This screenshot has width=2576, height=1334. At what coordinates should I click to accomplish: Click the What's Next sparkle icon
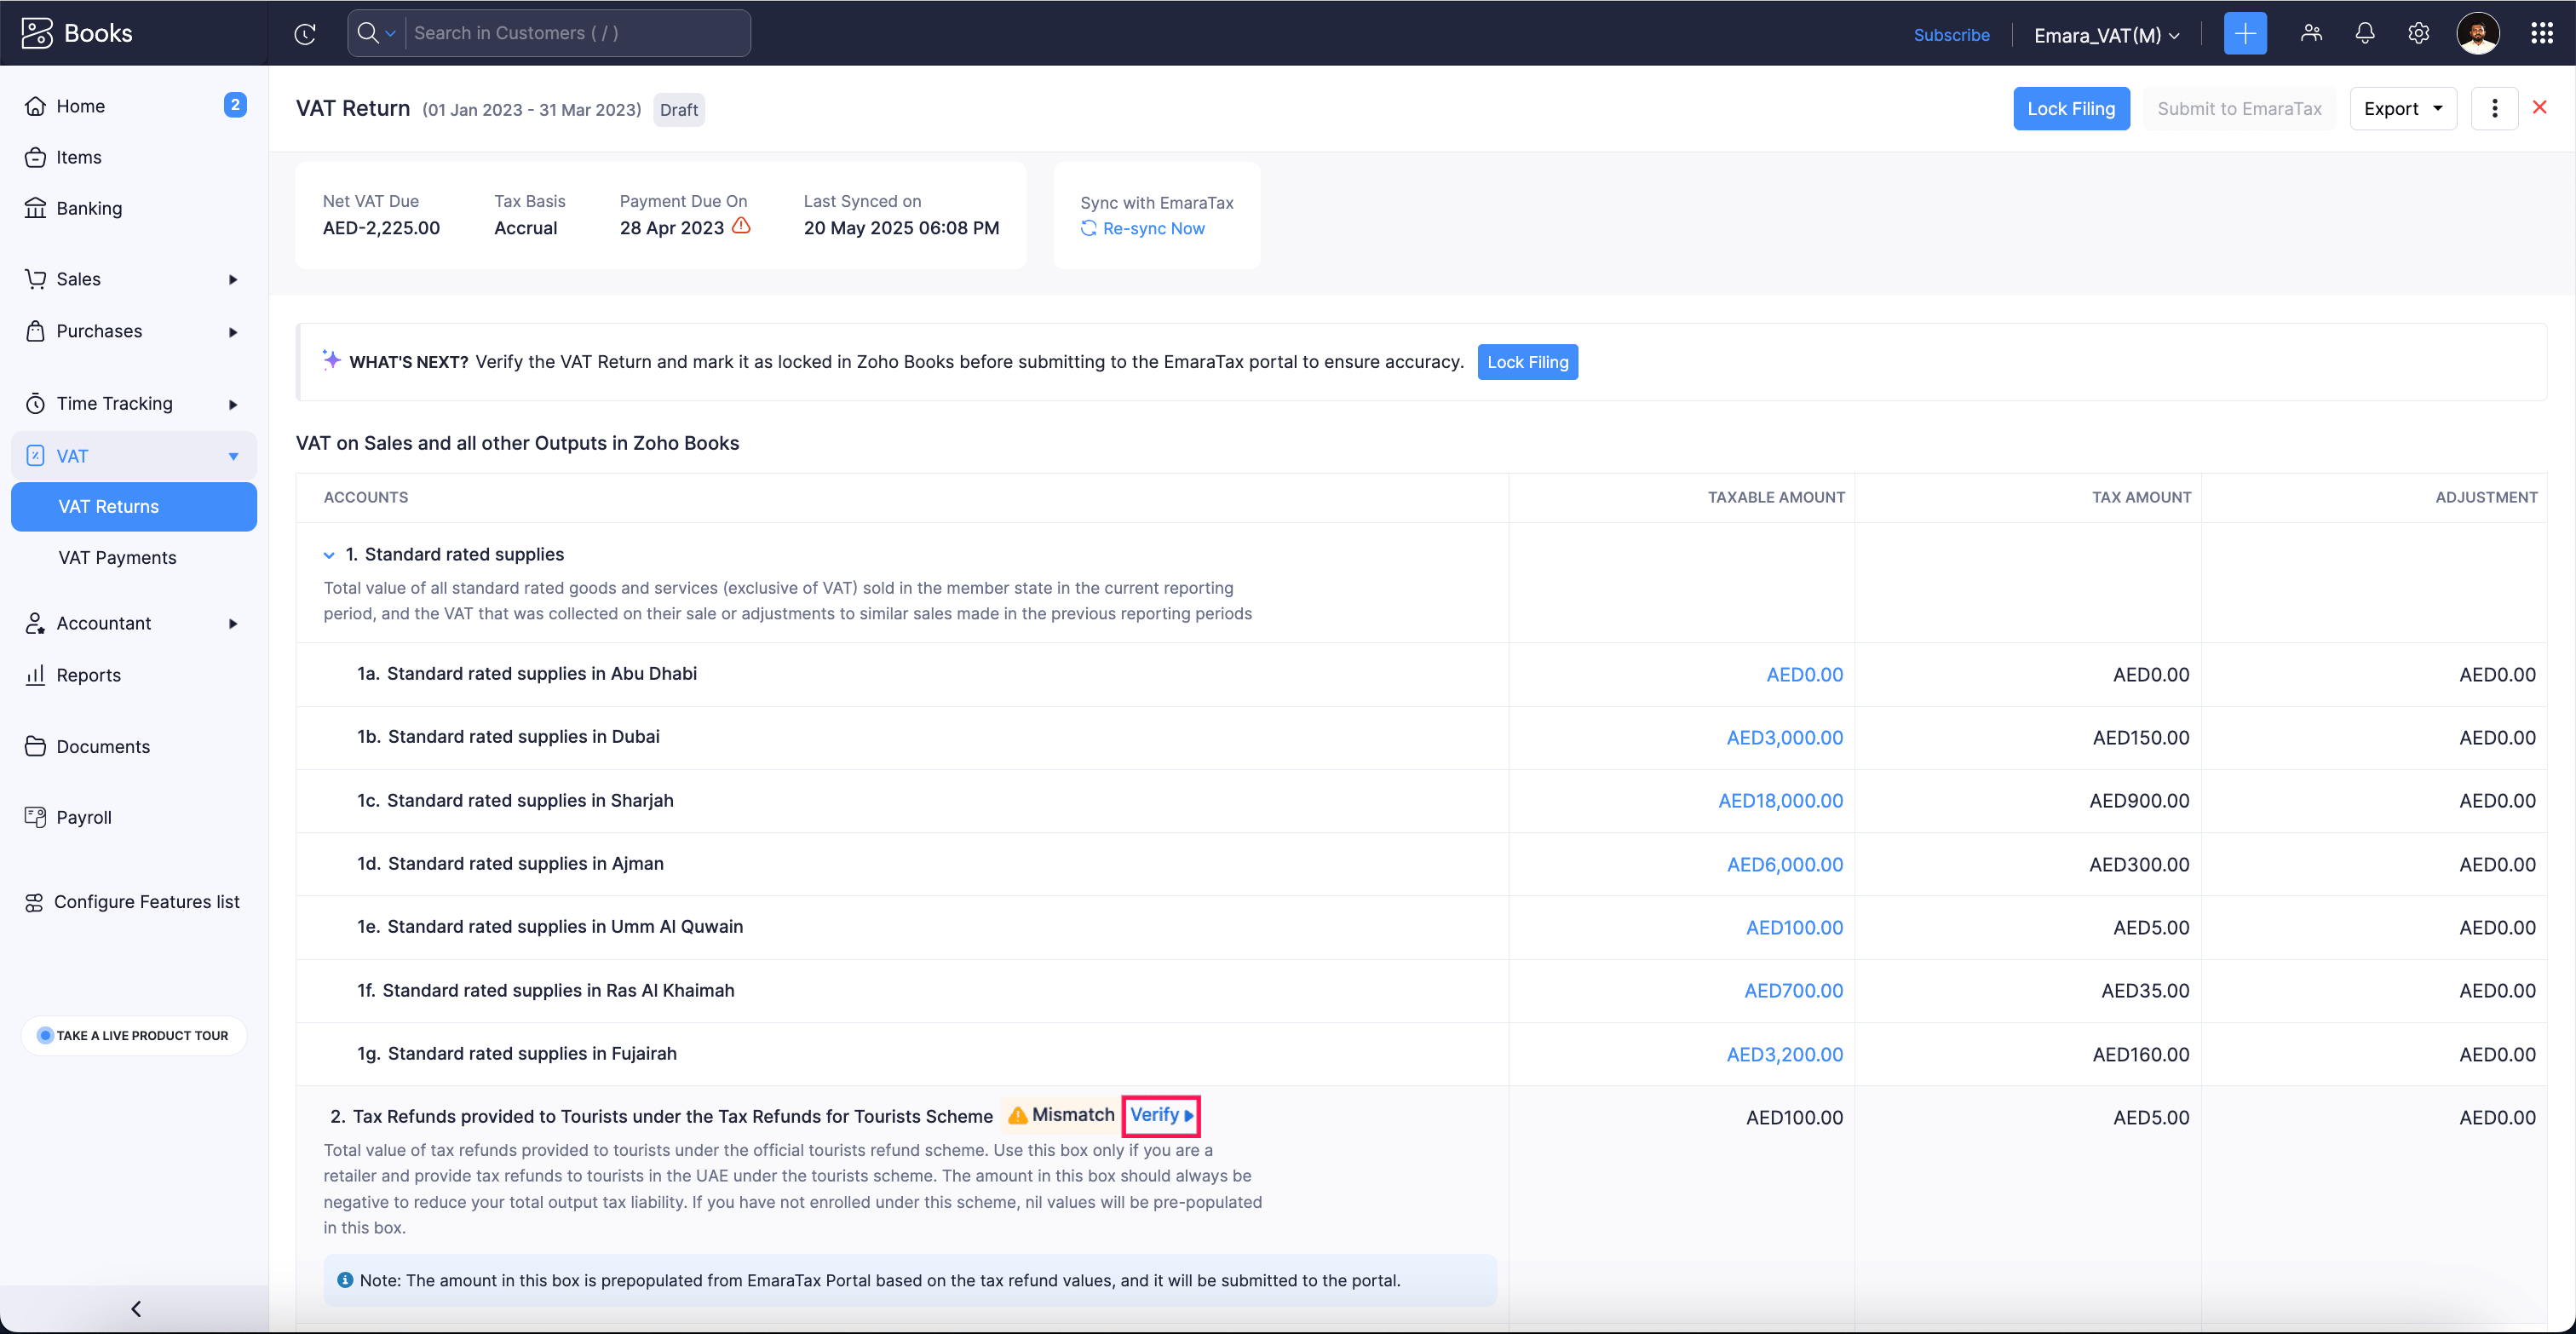pos(331,360)
